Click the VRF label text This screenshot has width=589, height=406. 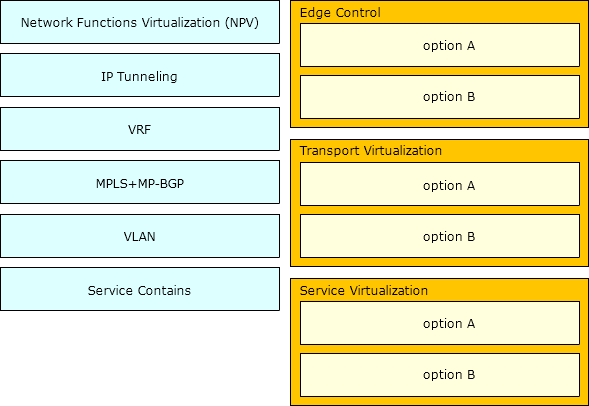click(139, 130)
